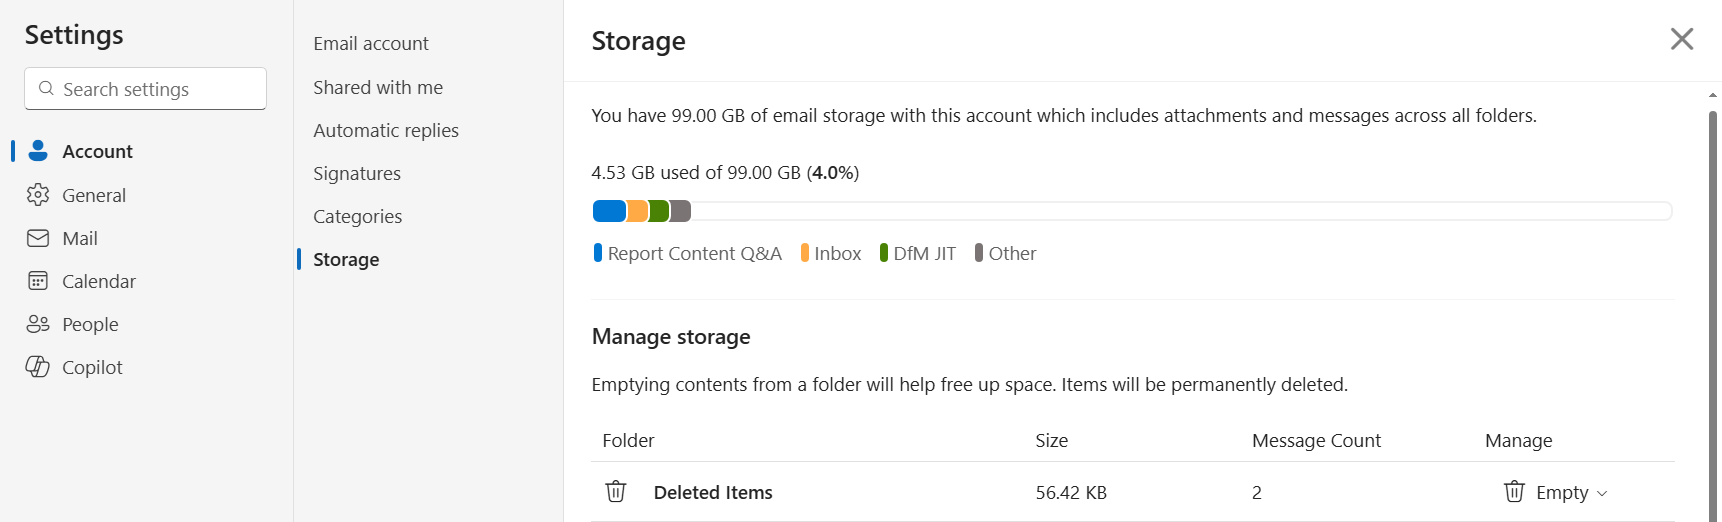Click the People icon in sidebar
The width and height of the screenshot is (1722, 522).
tap(38, 324)
